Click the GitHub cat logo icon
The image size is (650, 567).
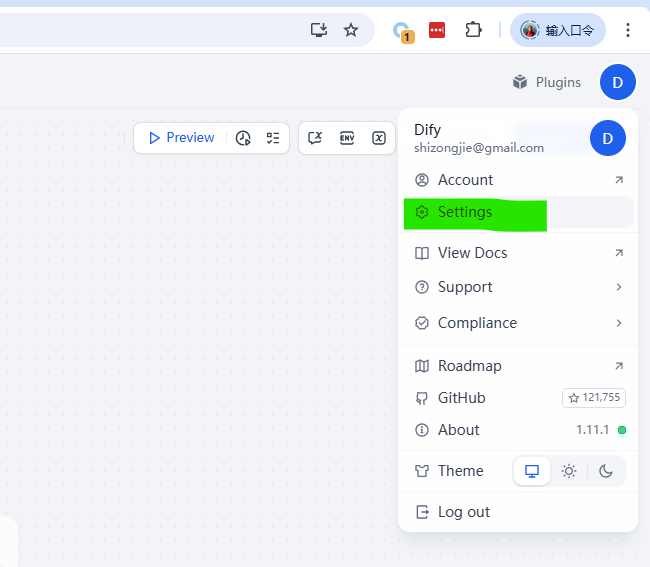pos(422,398)
